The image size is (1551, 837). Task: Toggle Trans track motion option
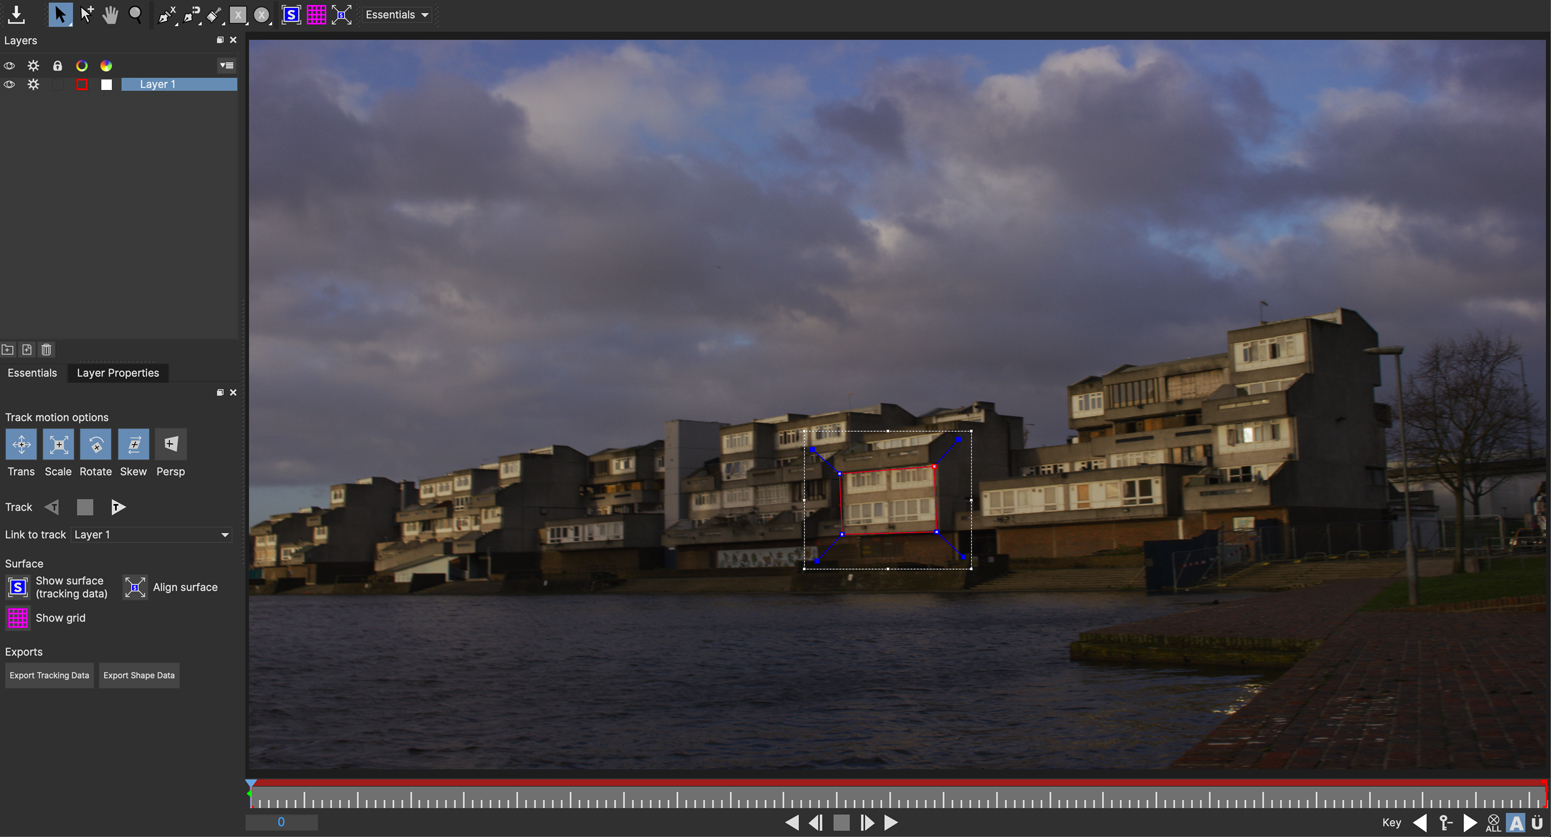[x=21, y=444]
